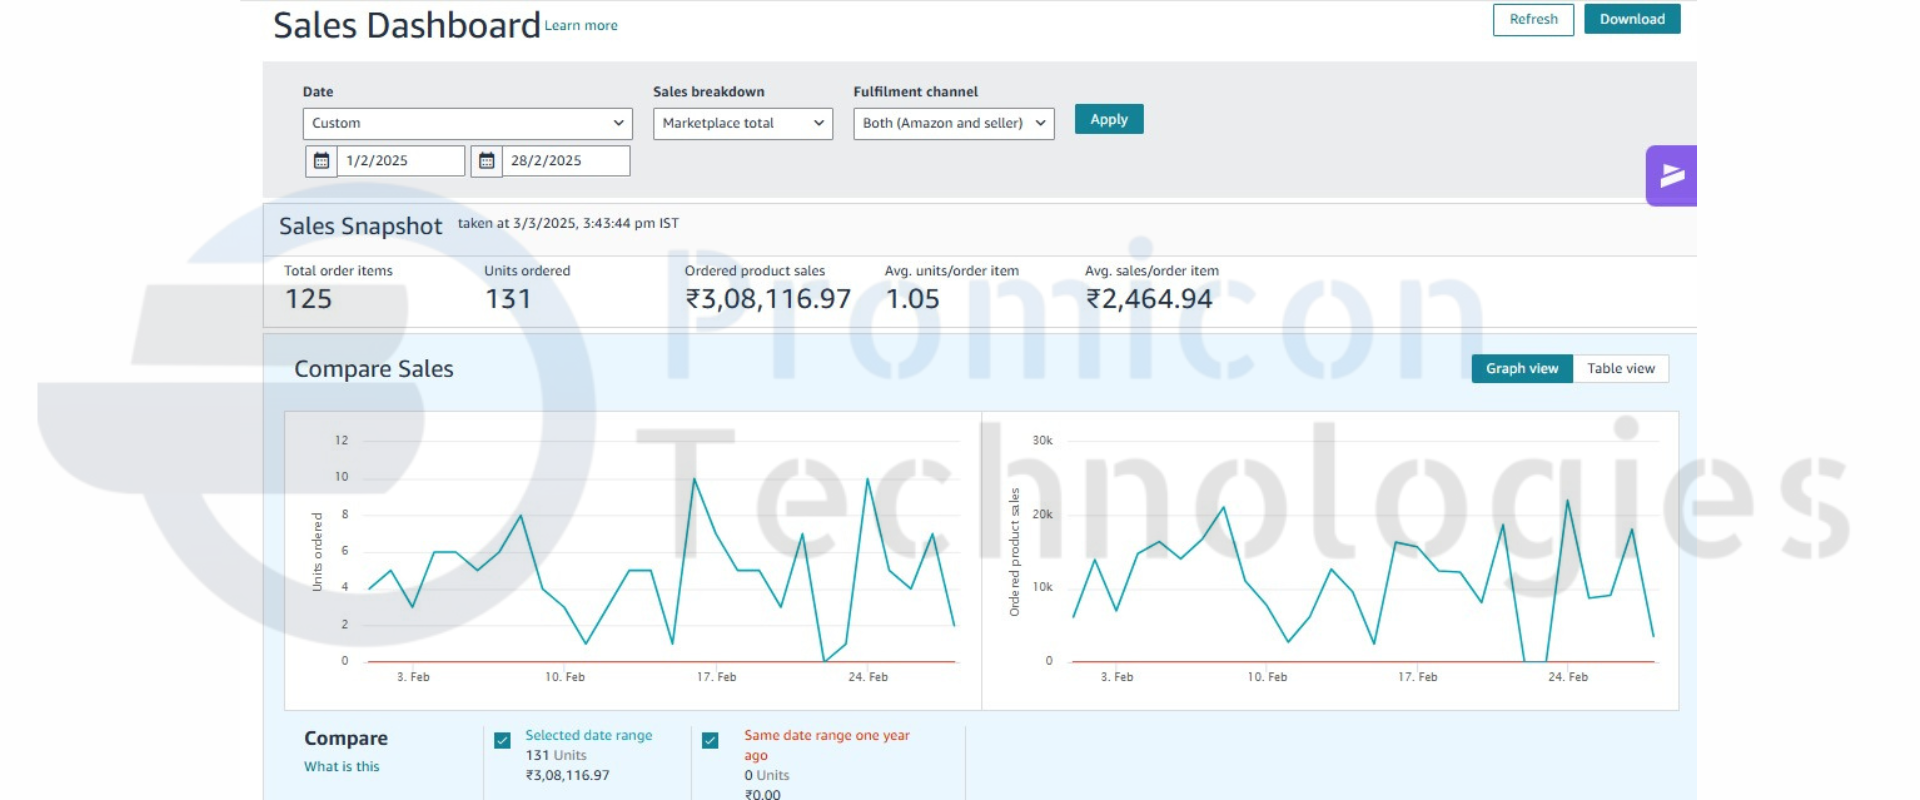
Task: Open the Fulfilment channel dropdown
Action: (x=953, y=123)
